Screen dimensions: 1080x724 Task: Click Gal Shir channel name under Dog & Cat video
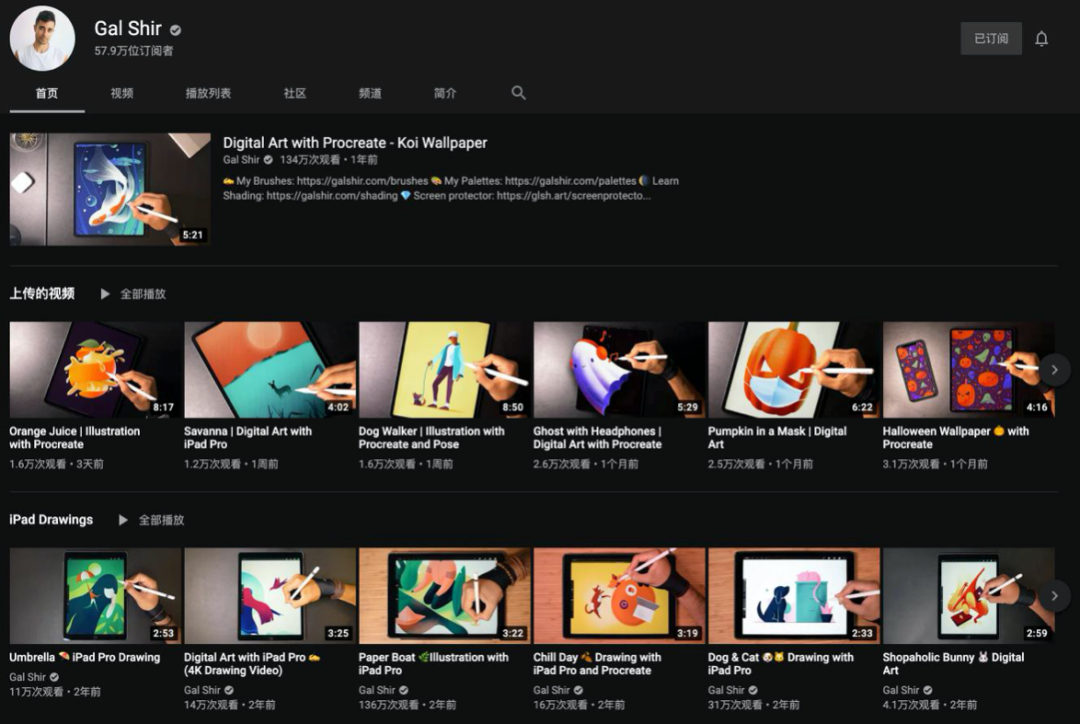[726, 690]
